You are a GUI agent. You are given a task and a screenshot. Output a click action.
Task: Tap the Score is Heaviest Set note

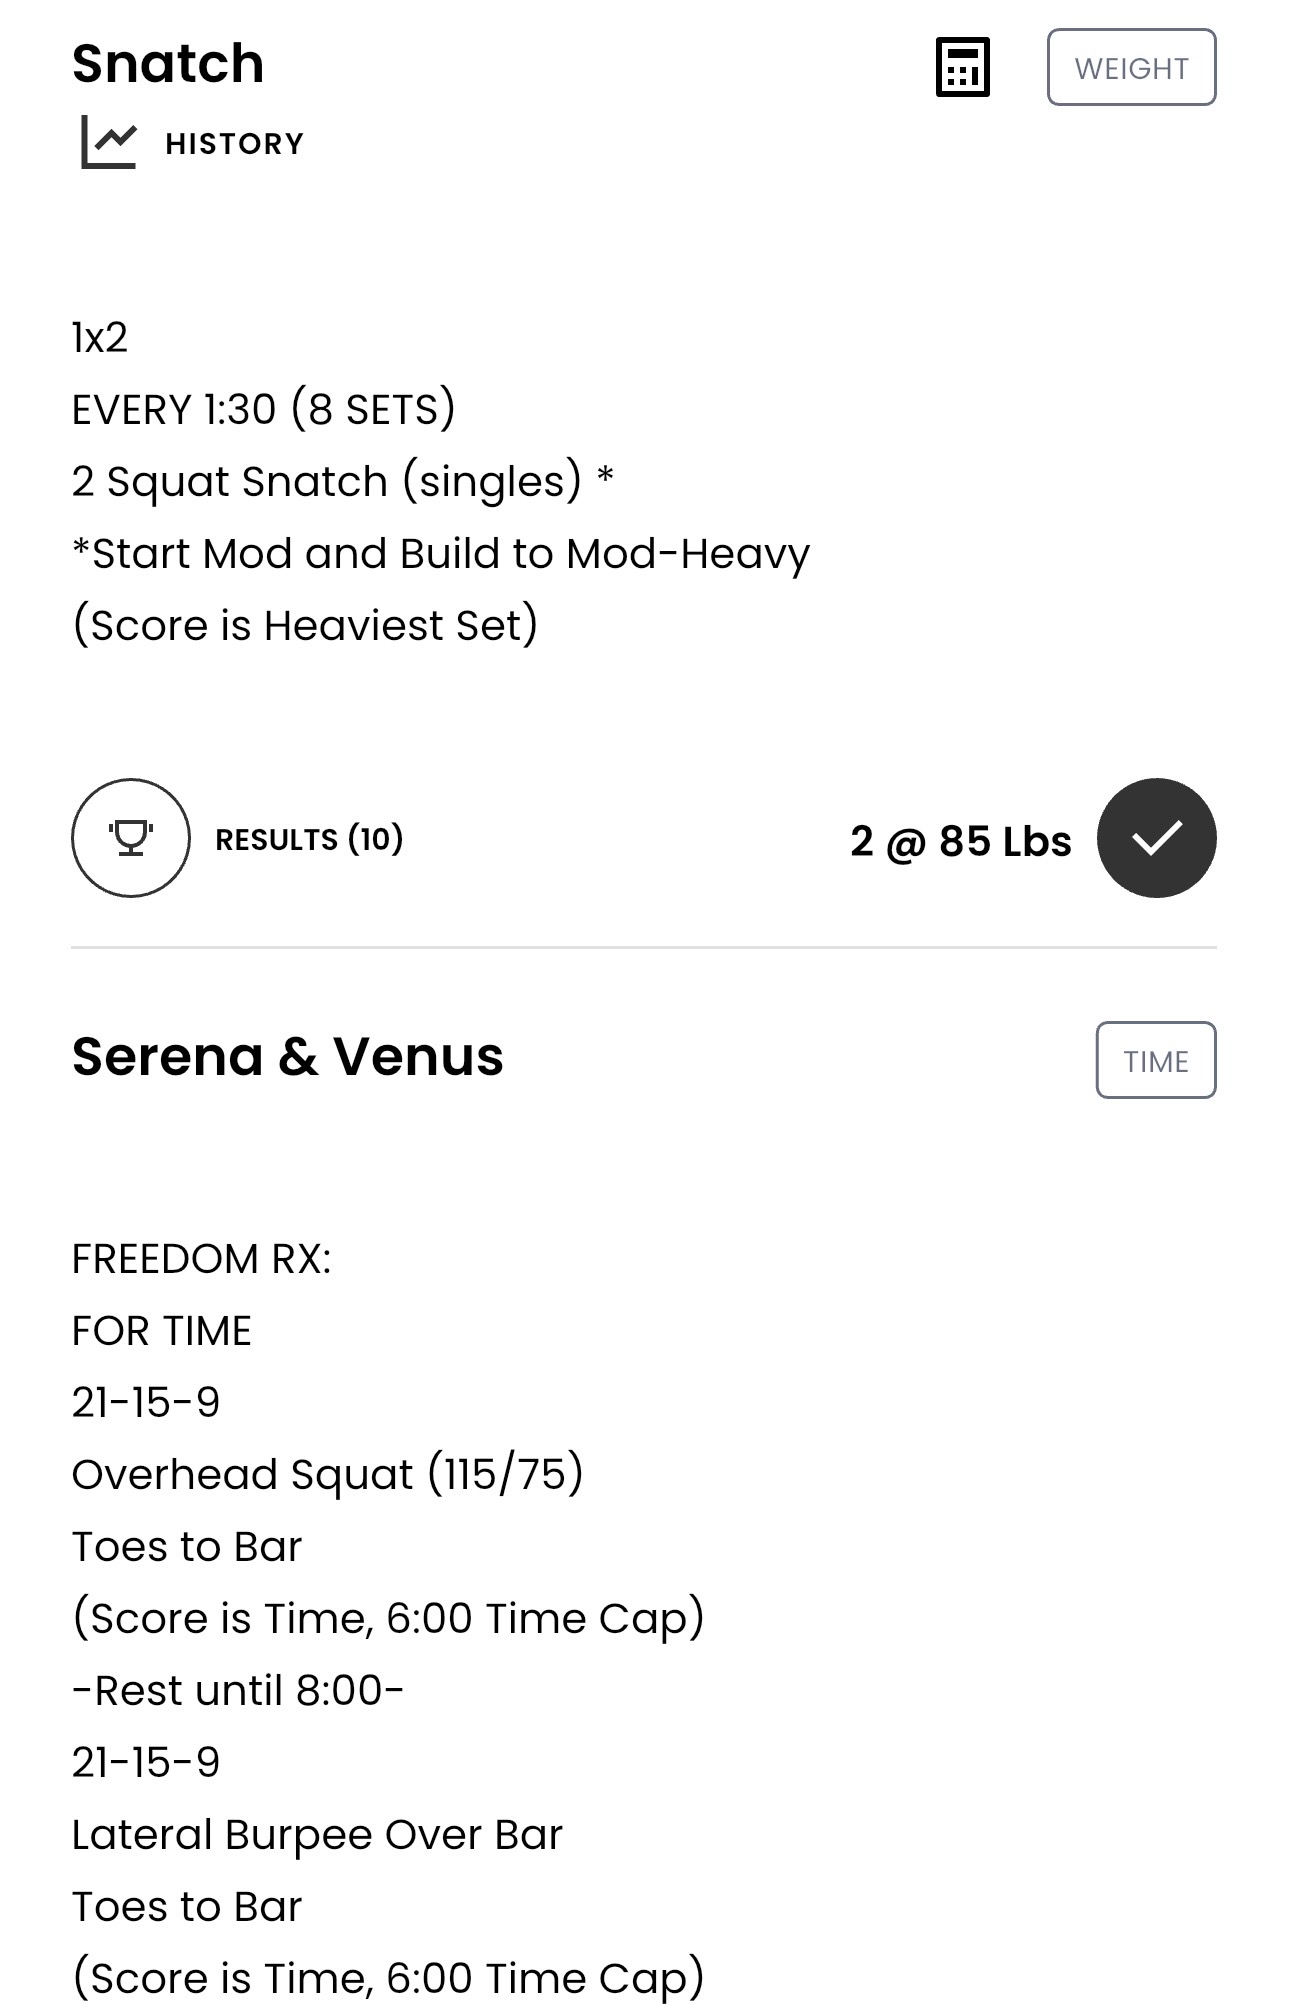[x=305, y=625]
